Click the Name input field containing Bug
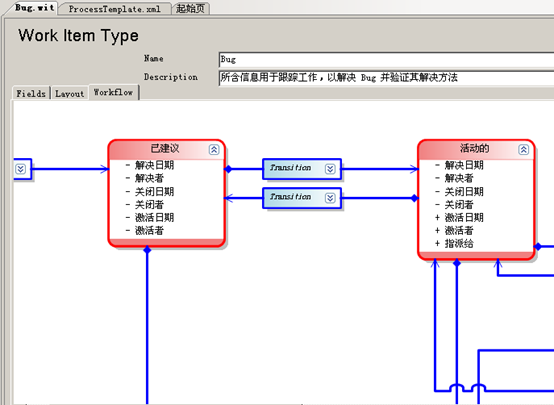 pos(386,59)
